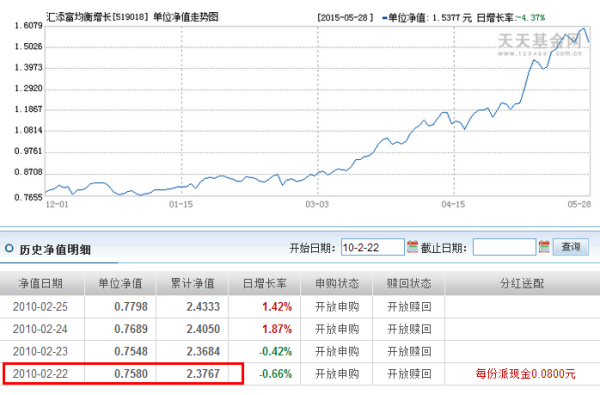Click the 单位净值: 1.5377 元 legend
This screenshot has height=395, width=600.
tap(427, 18)
